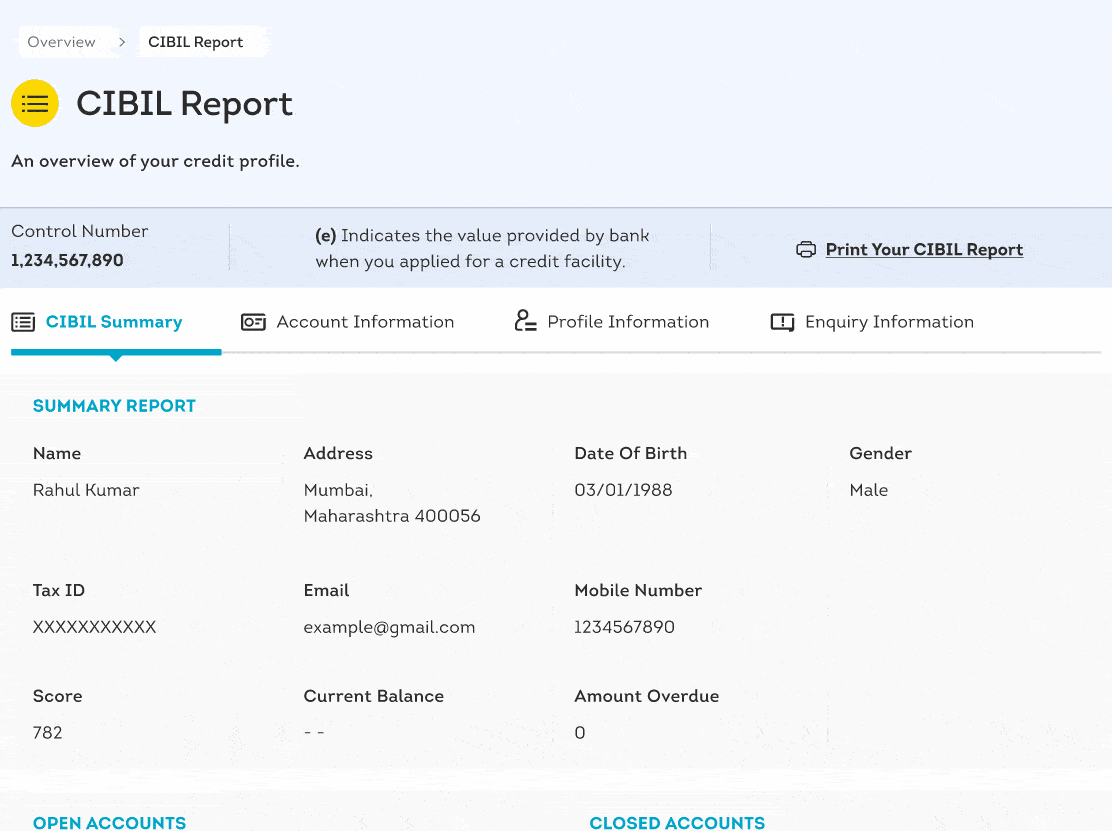Screen dimensions: 1112x831
Task: Click the masked Tax ID XXXXXXXXXX
Action: click(94, 627)
